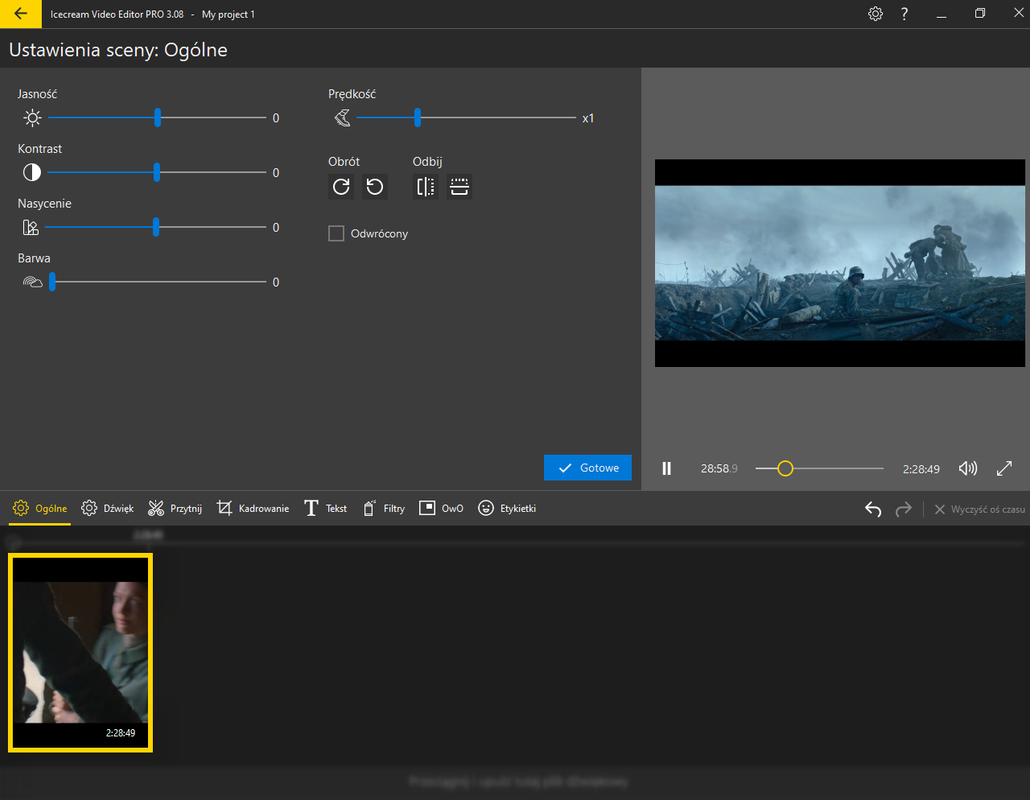Enable the Odwrócony checkbox
1030x800 pixels.
point(336,234)
